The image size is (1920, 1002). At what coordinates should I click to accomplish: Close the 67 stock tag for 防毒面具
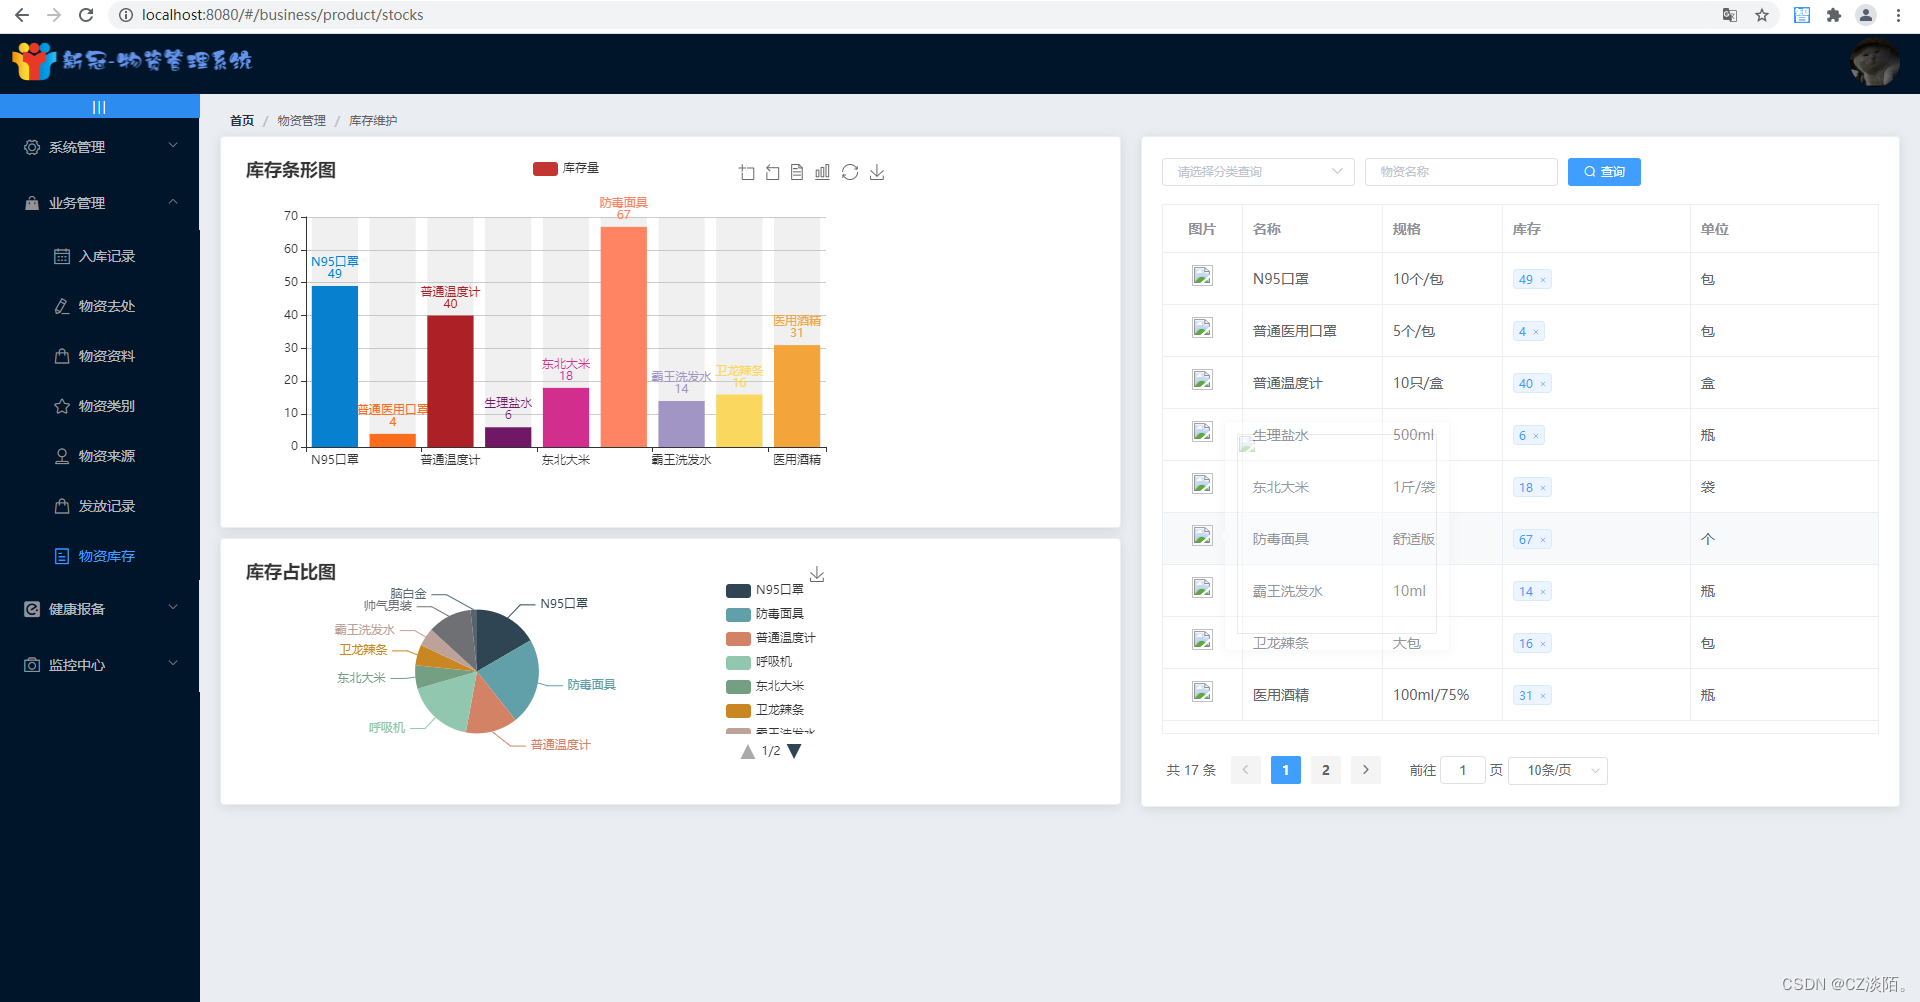pyautogui.click(x=1543, y=540)
